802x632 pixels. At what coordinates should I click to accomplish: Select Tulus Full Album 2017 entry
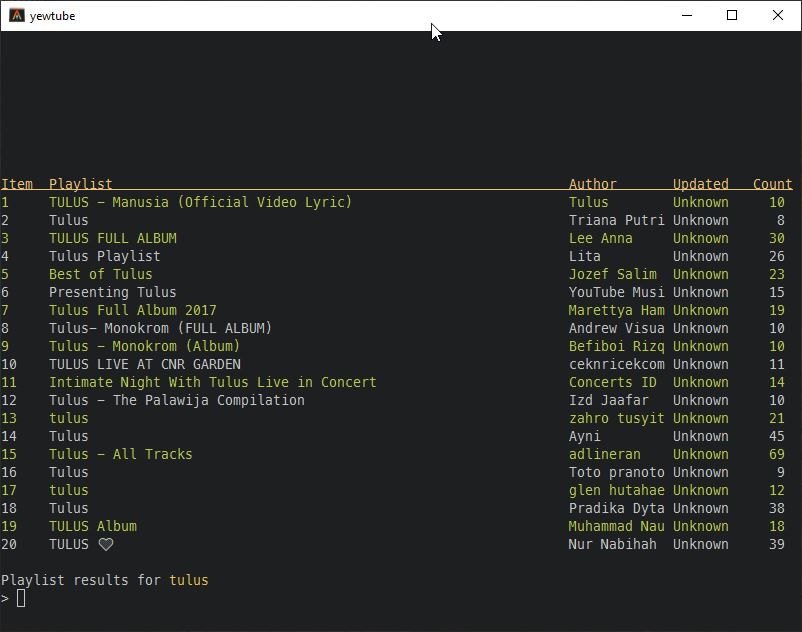tap(132, 310)
